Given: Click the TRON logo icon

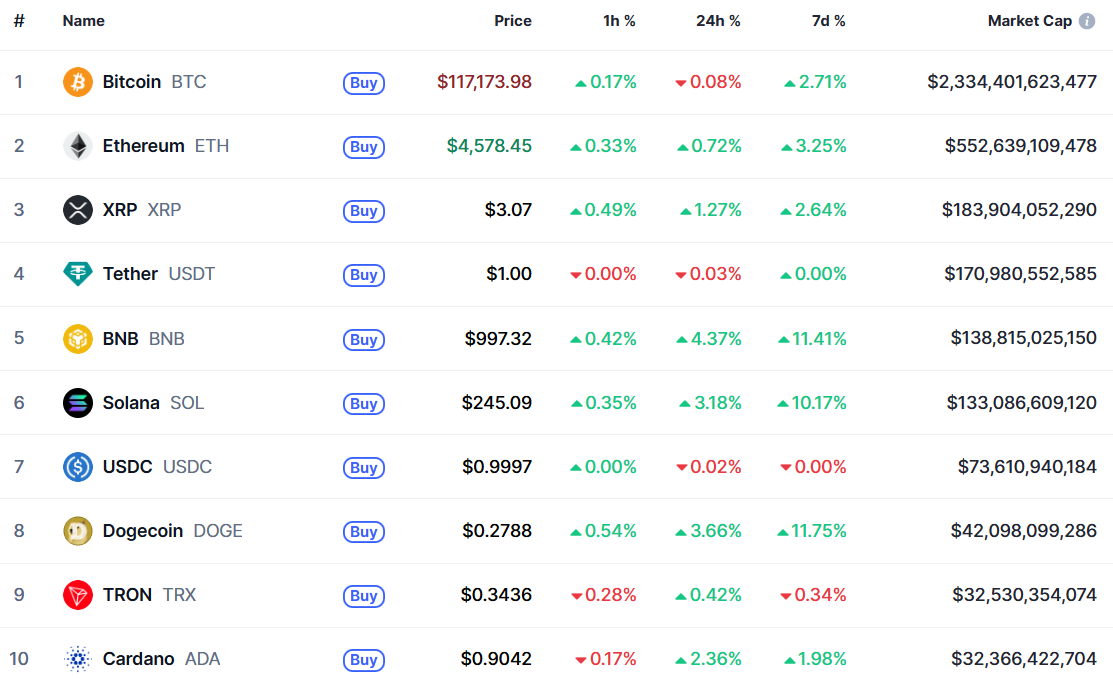Looking at the screenshot, I should coord(78,595).
